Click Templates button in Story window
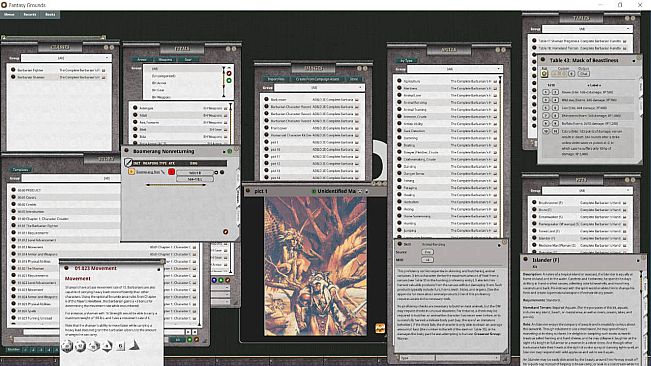Viewport: 651px width, 366px height. click(20, 169)
